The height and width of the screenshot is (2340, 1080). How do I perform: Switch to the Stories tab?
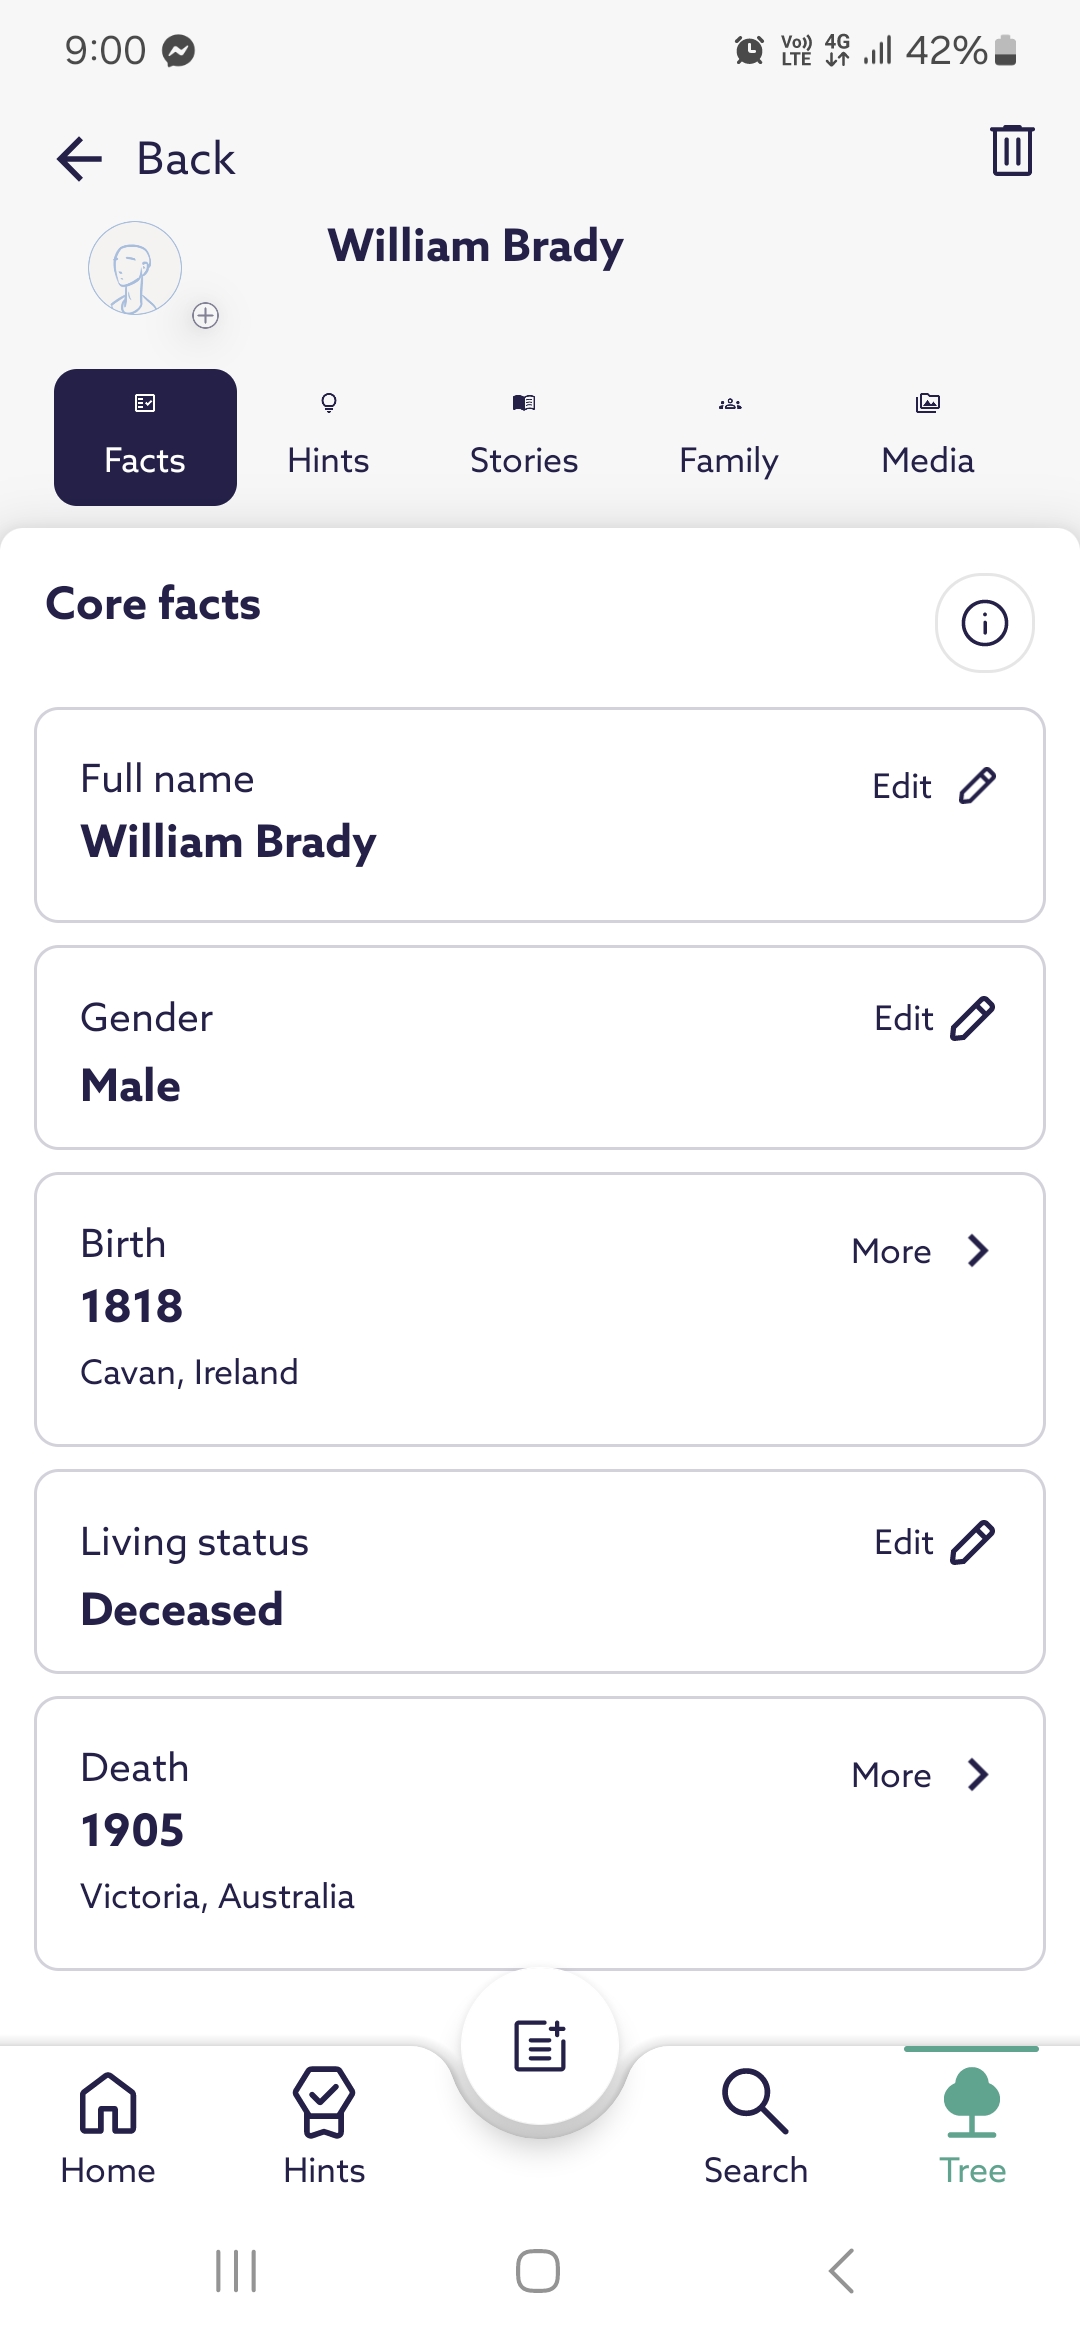click(524, 438)
